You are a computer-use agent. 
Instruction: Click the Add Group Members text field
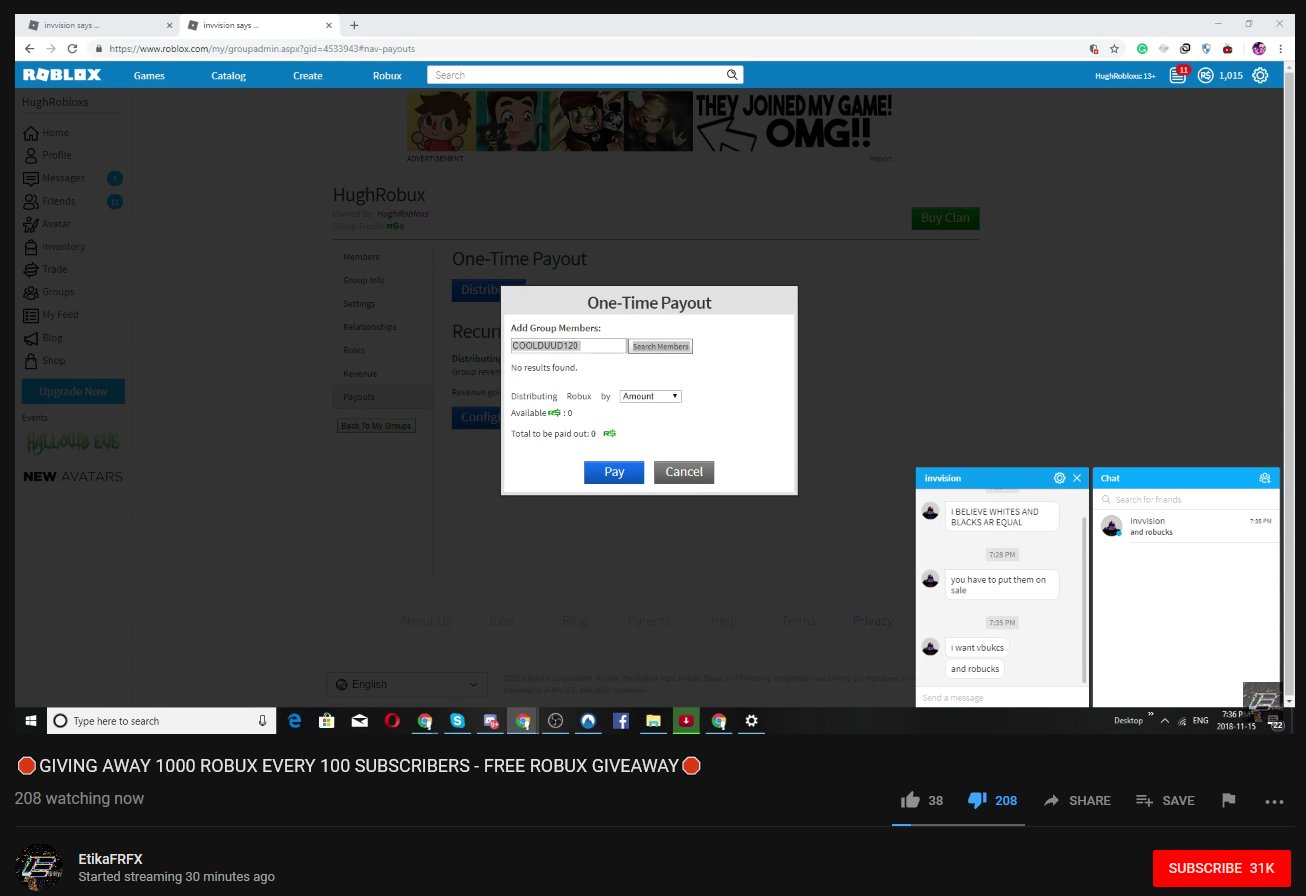coord(568,345)
